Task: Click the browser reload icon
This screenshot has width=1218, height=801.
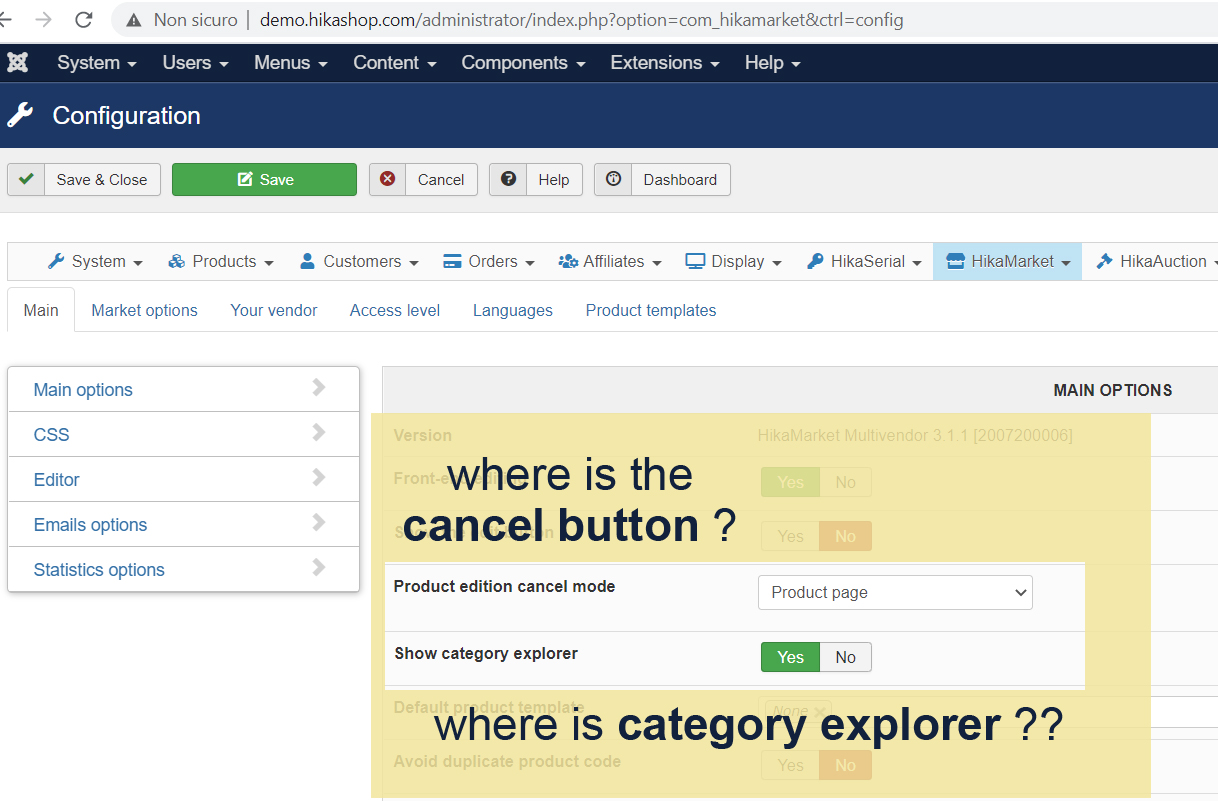Action: point(84,19)
